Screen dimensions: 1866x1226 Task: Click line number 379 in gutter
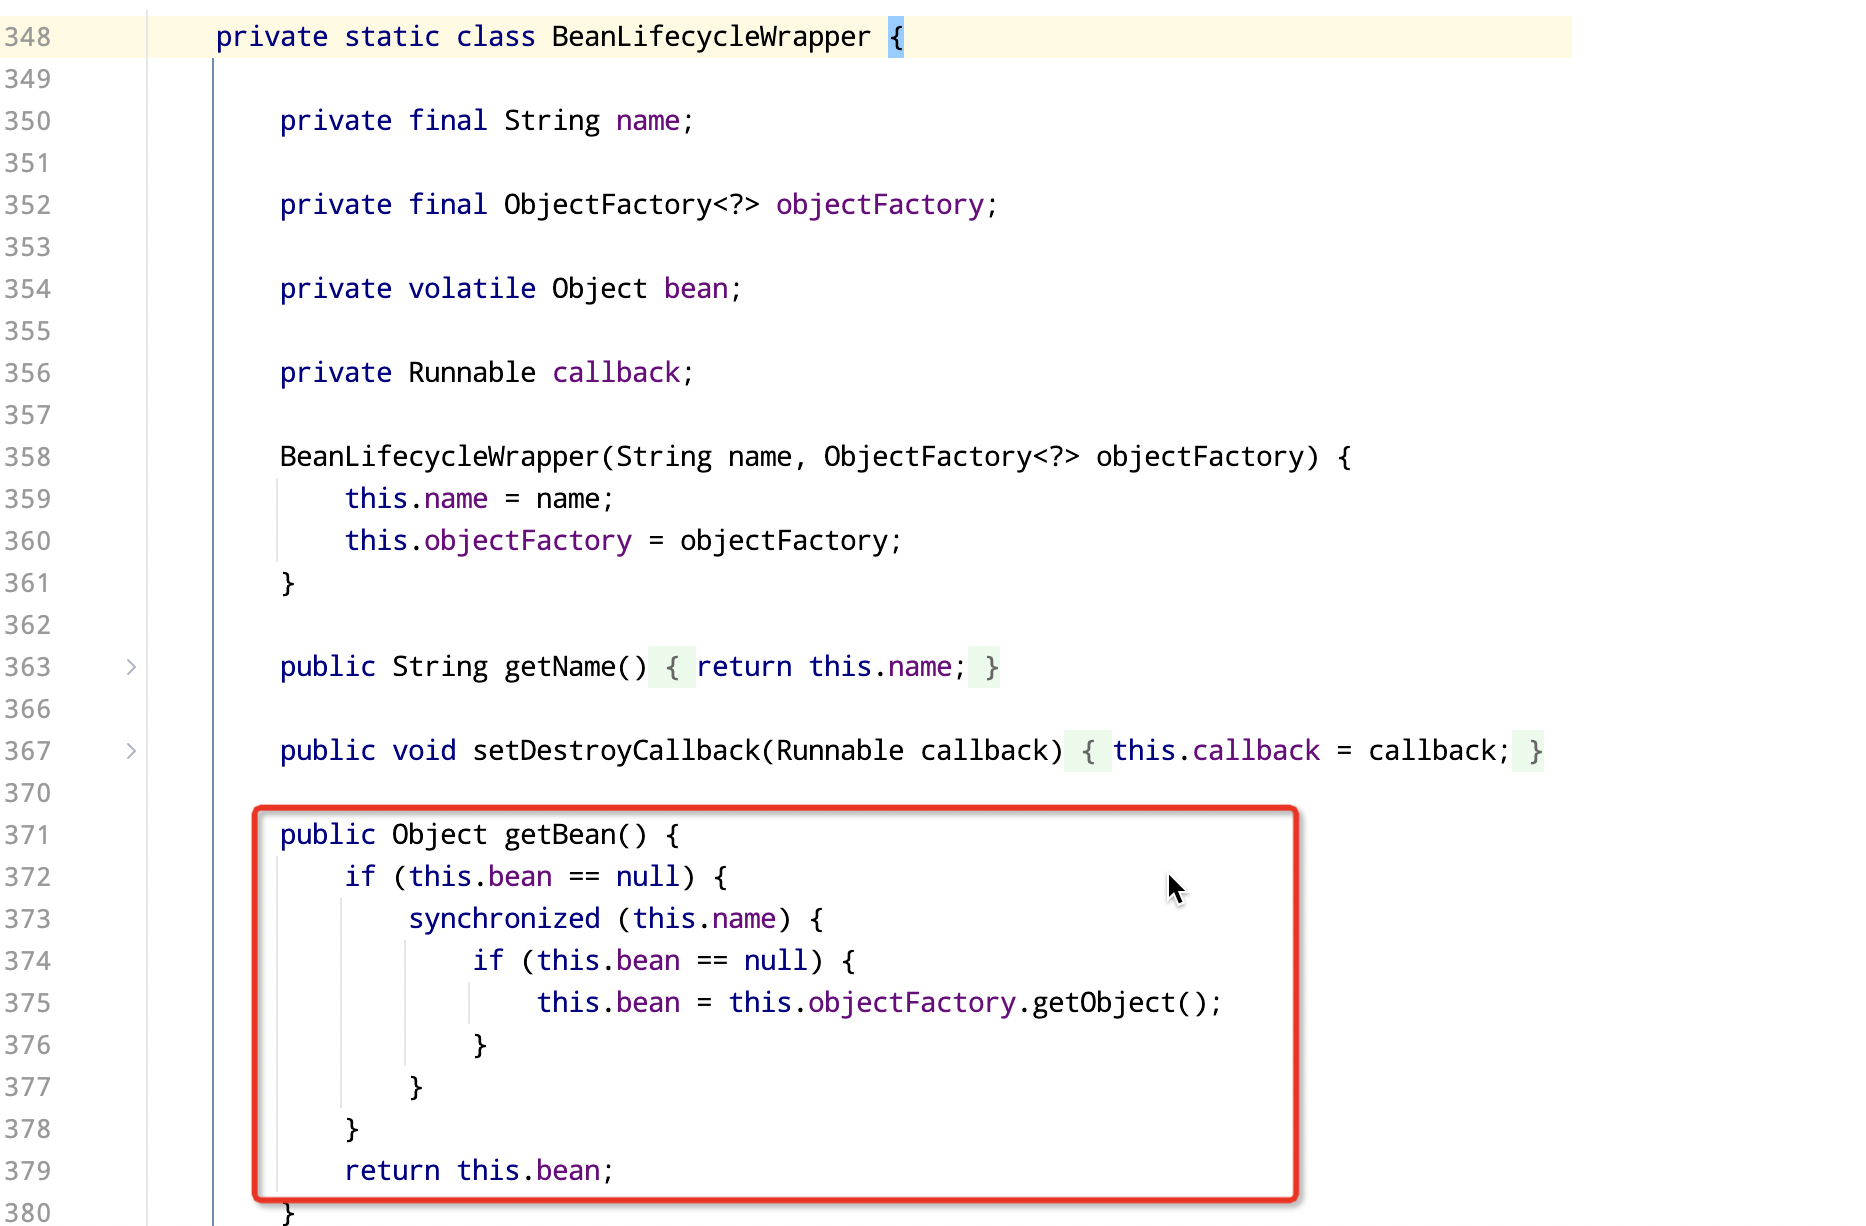pyautogui.click(x=28, y=1171)
